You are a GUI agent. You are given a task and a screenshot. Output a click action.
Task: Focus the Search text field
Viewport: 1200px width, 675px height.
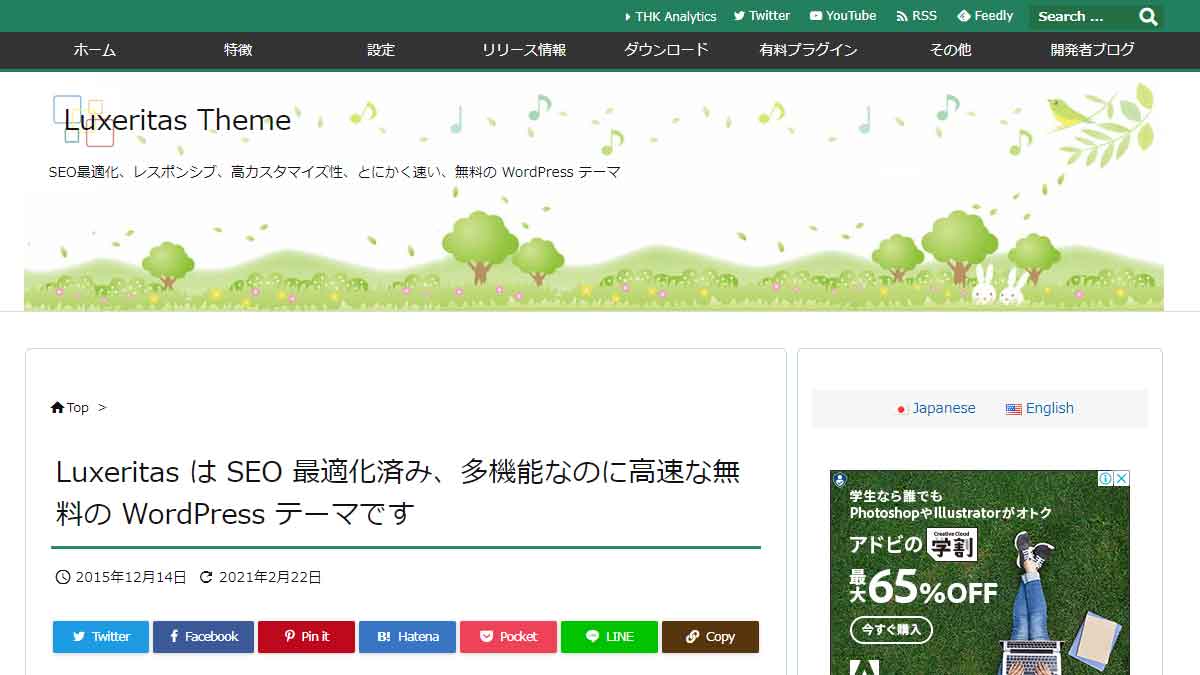tap(1083, 16)
